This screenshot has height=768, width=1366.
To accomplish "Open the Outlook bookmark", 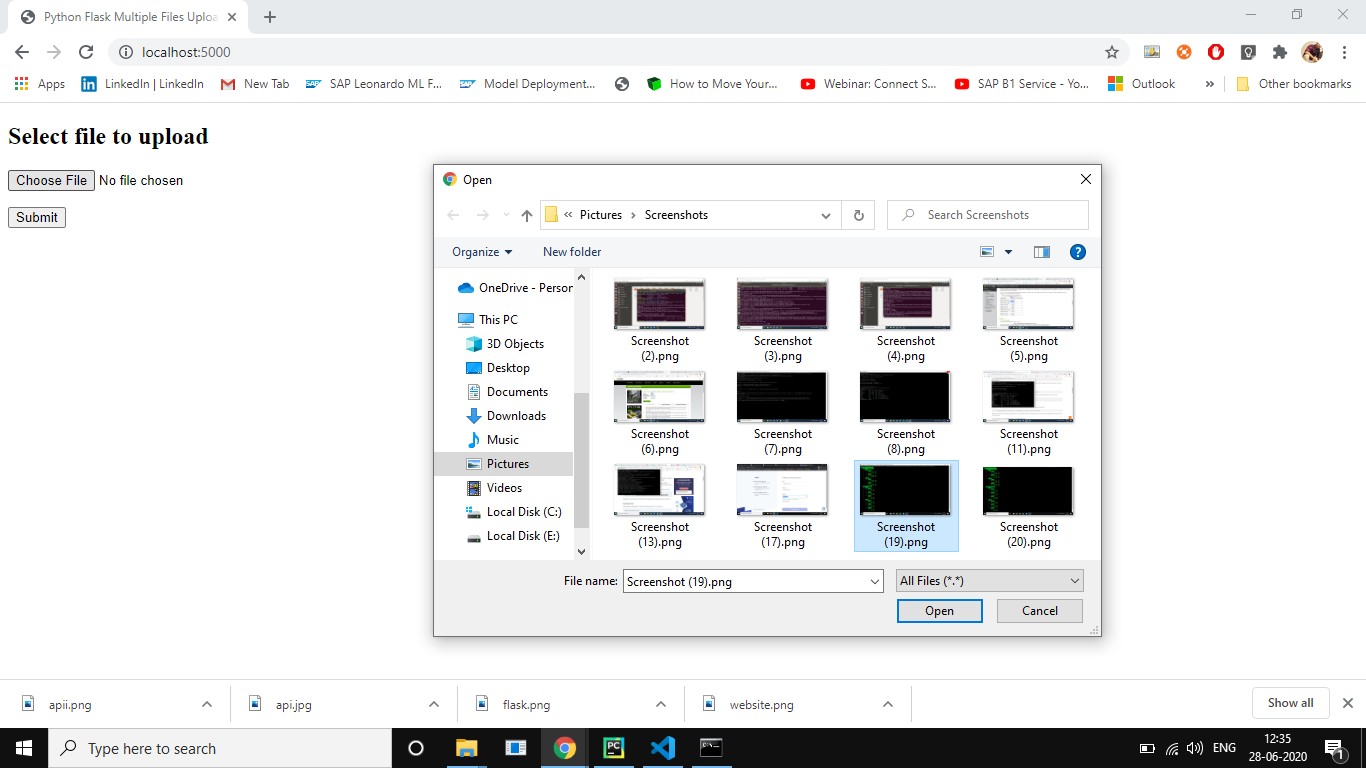I will 1142,84.
